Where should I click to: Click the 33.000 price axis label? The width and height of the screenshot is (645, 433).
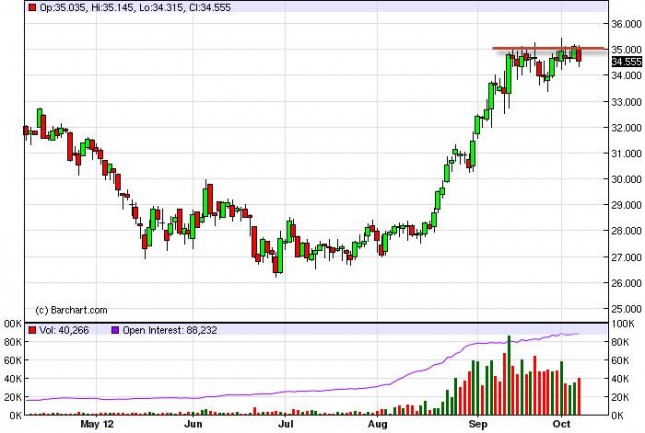tap(626, 102)
